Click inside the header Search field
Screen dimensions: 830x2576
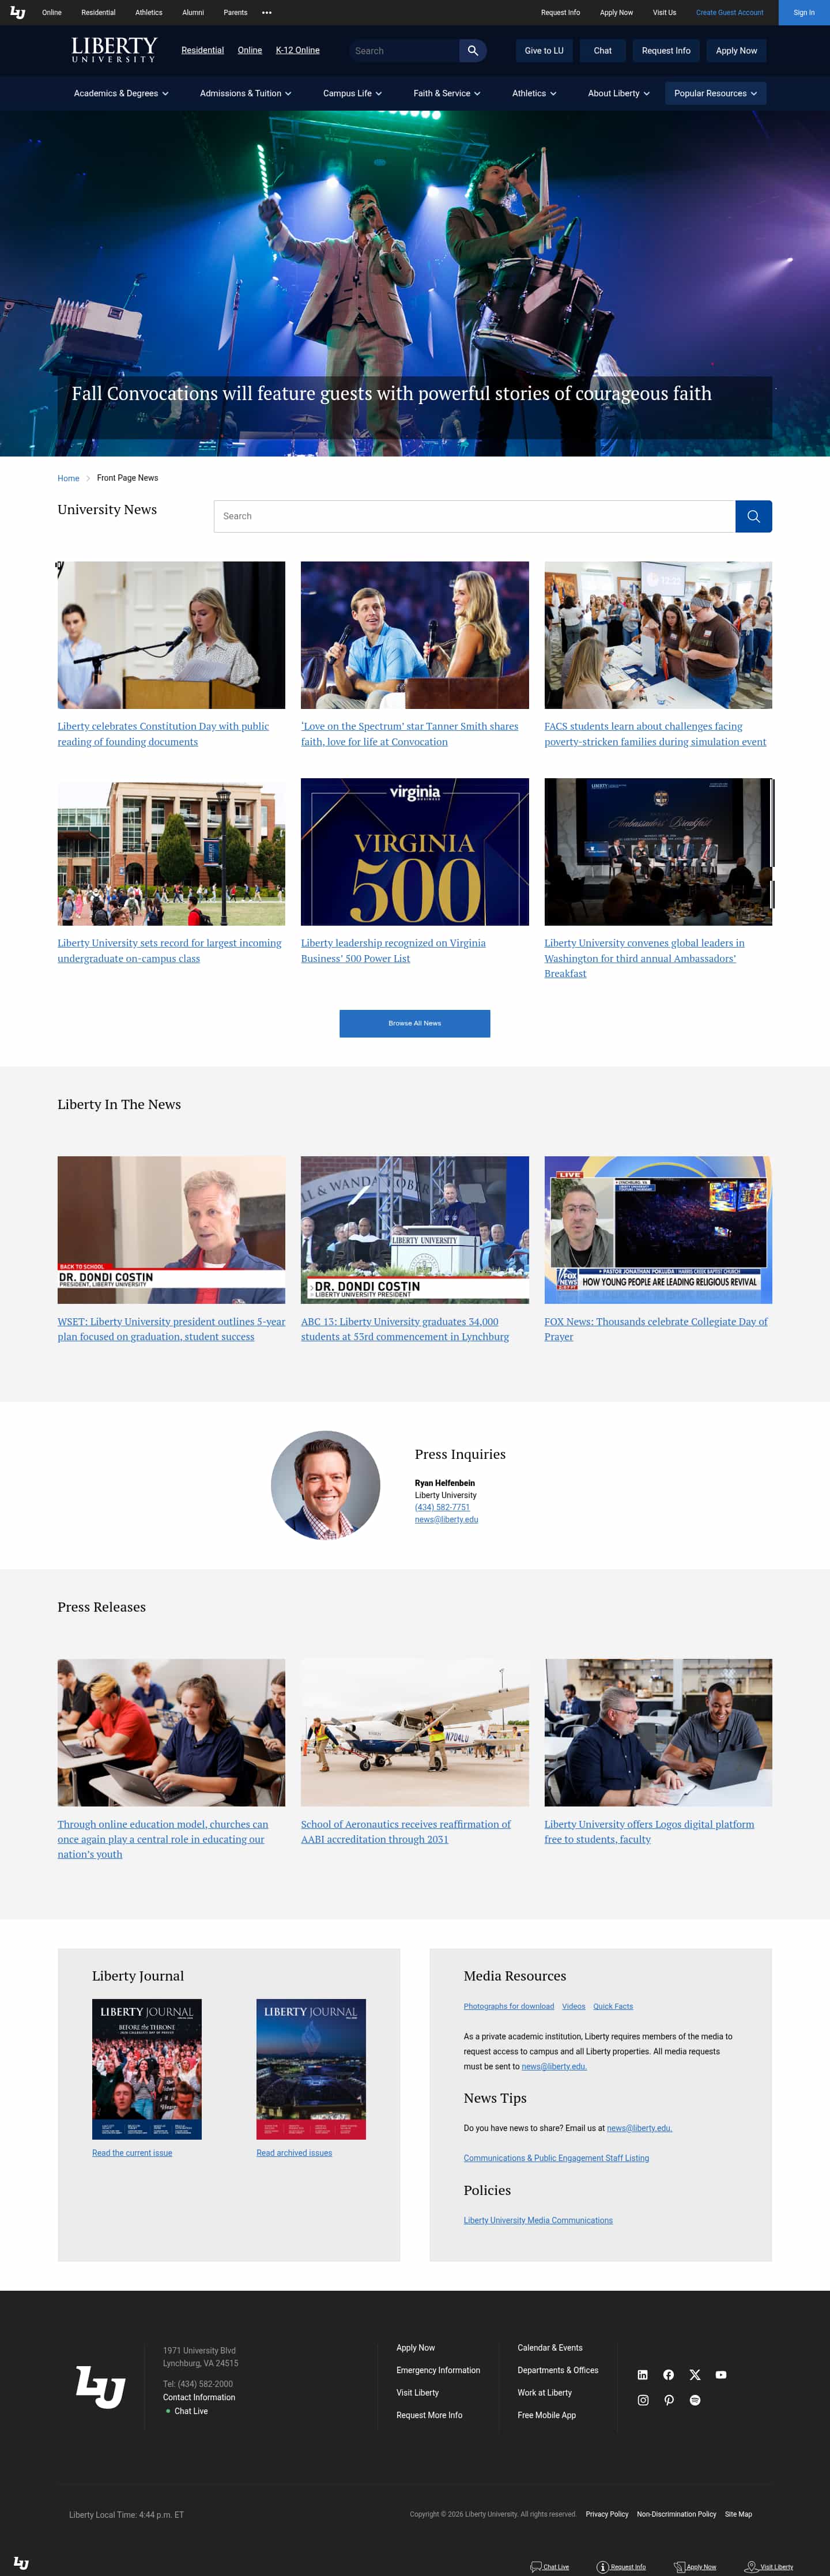point(404,51)
